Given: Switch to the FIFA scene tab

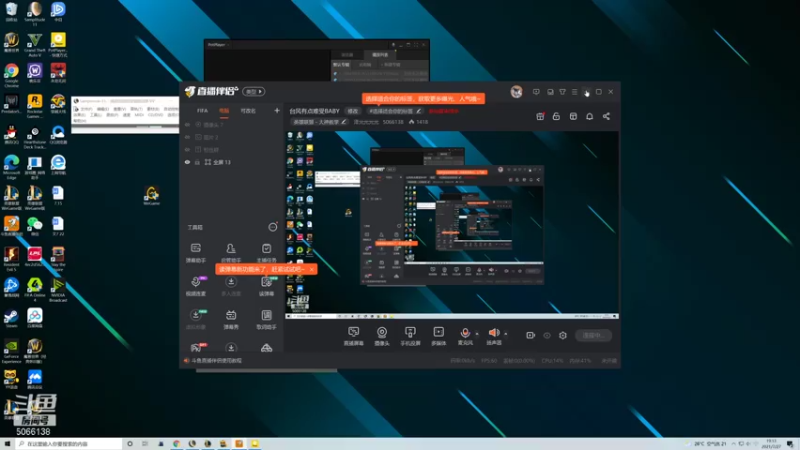Looking at the screenshot, I should click(203, 111).
